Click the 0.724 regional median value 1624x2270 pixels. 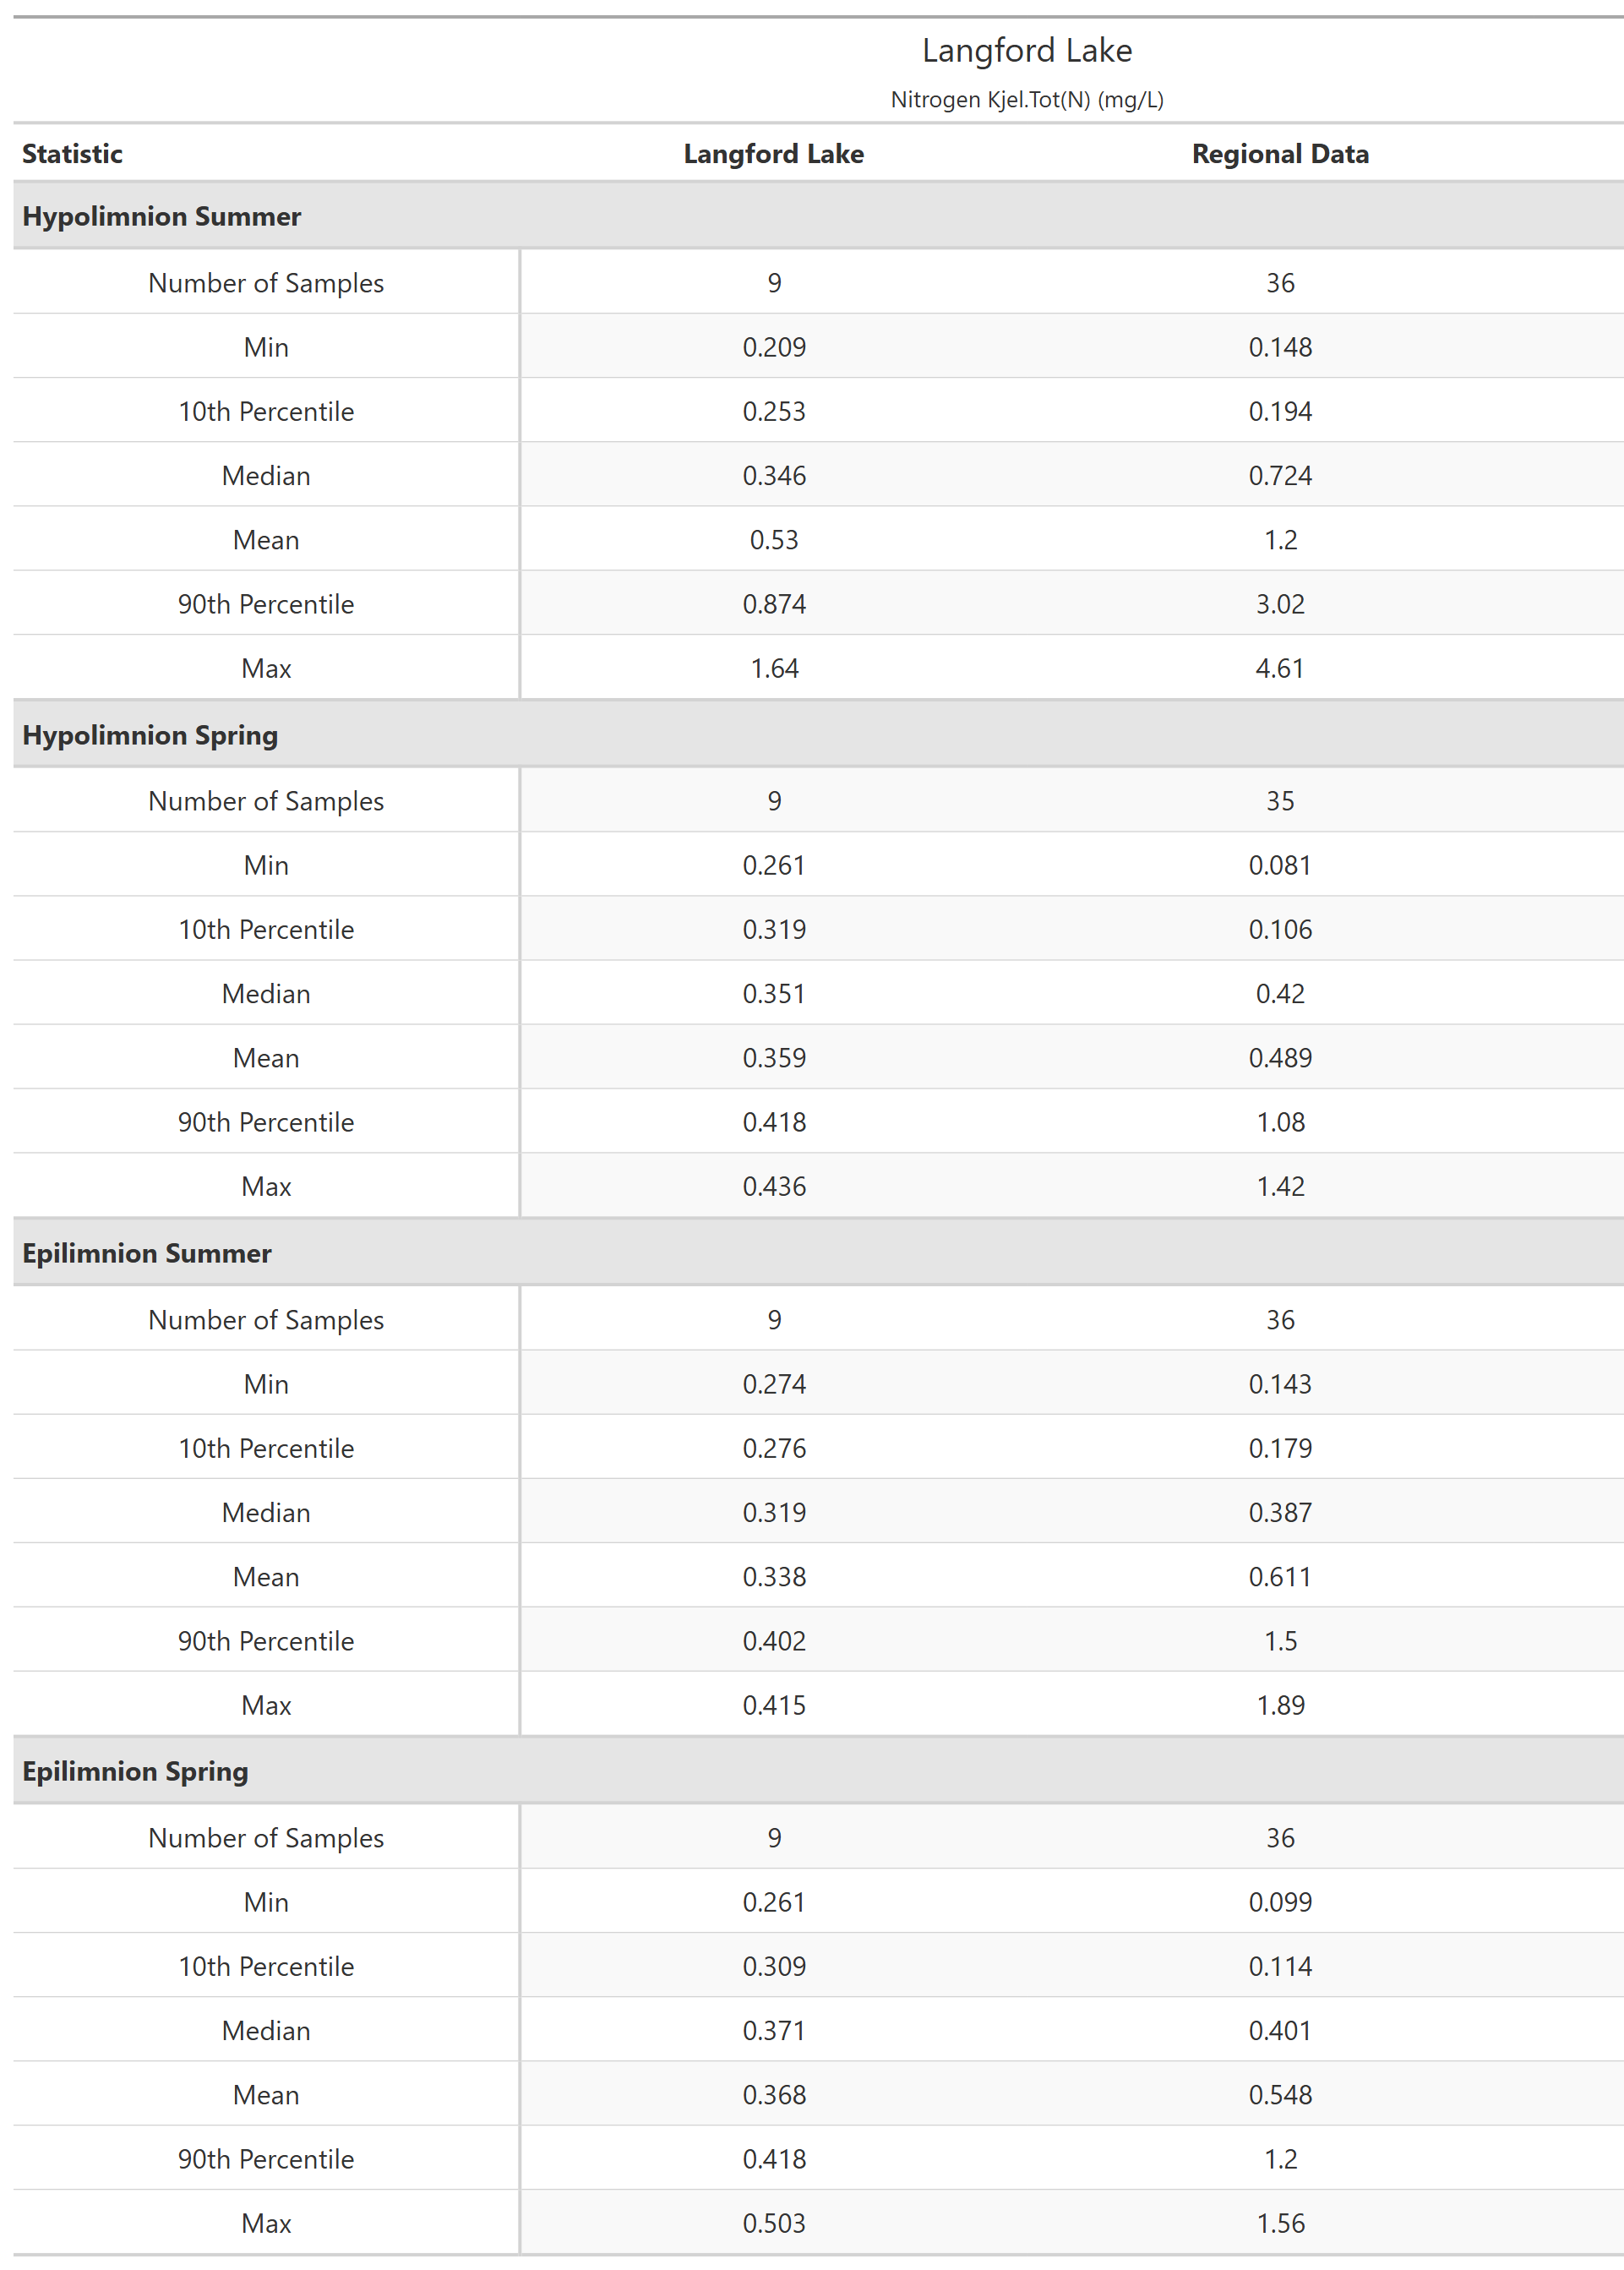(1280, 476)
